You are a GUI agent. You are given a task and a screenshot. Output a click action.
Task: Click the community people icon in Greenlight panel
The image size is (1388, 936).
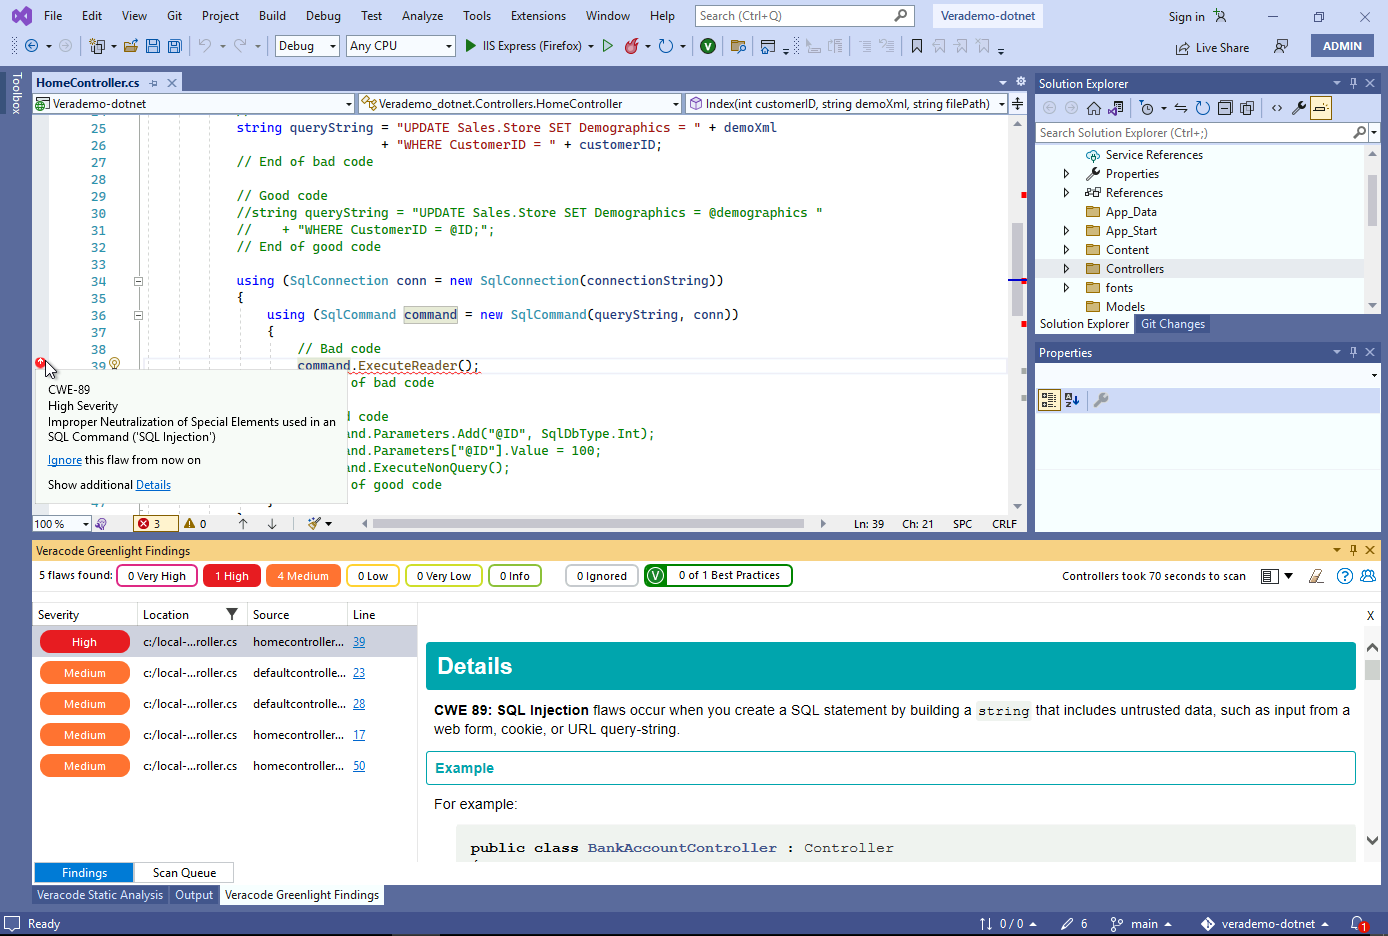pyautogui.click(x=1368, y=576)
